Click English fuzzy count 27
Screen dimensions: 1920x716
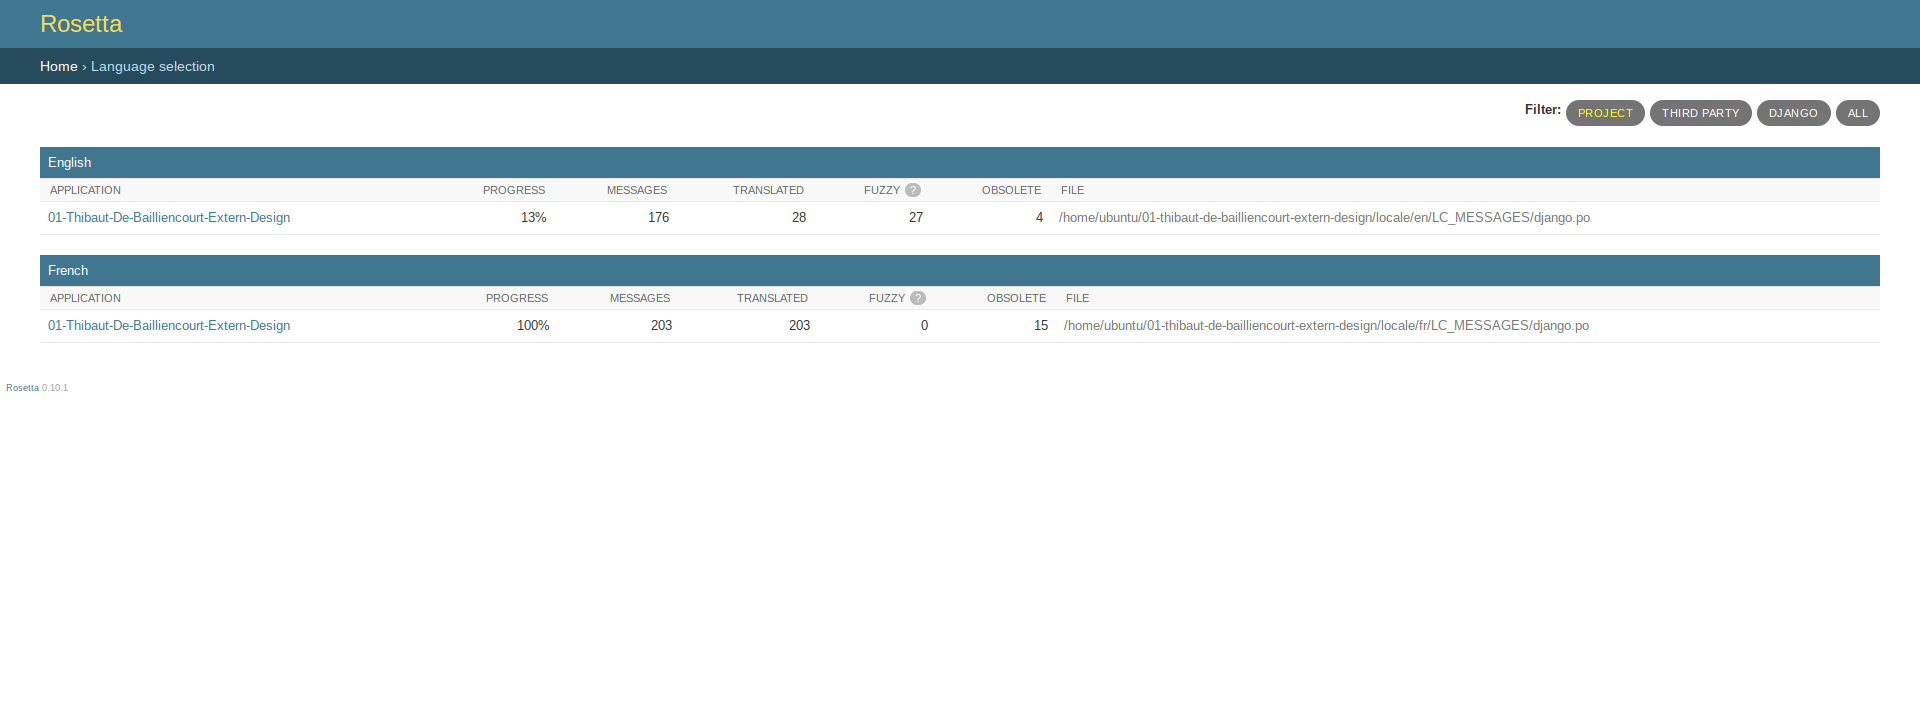coord(916,217)
